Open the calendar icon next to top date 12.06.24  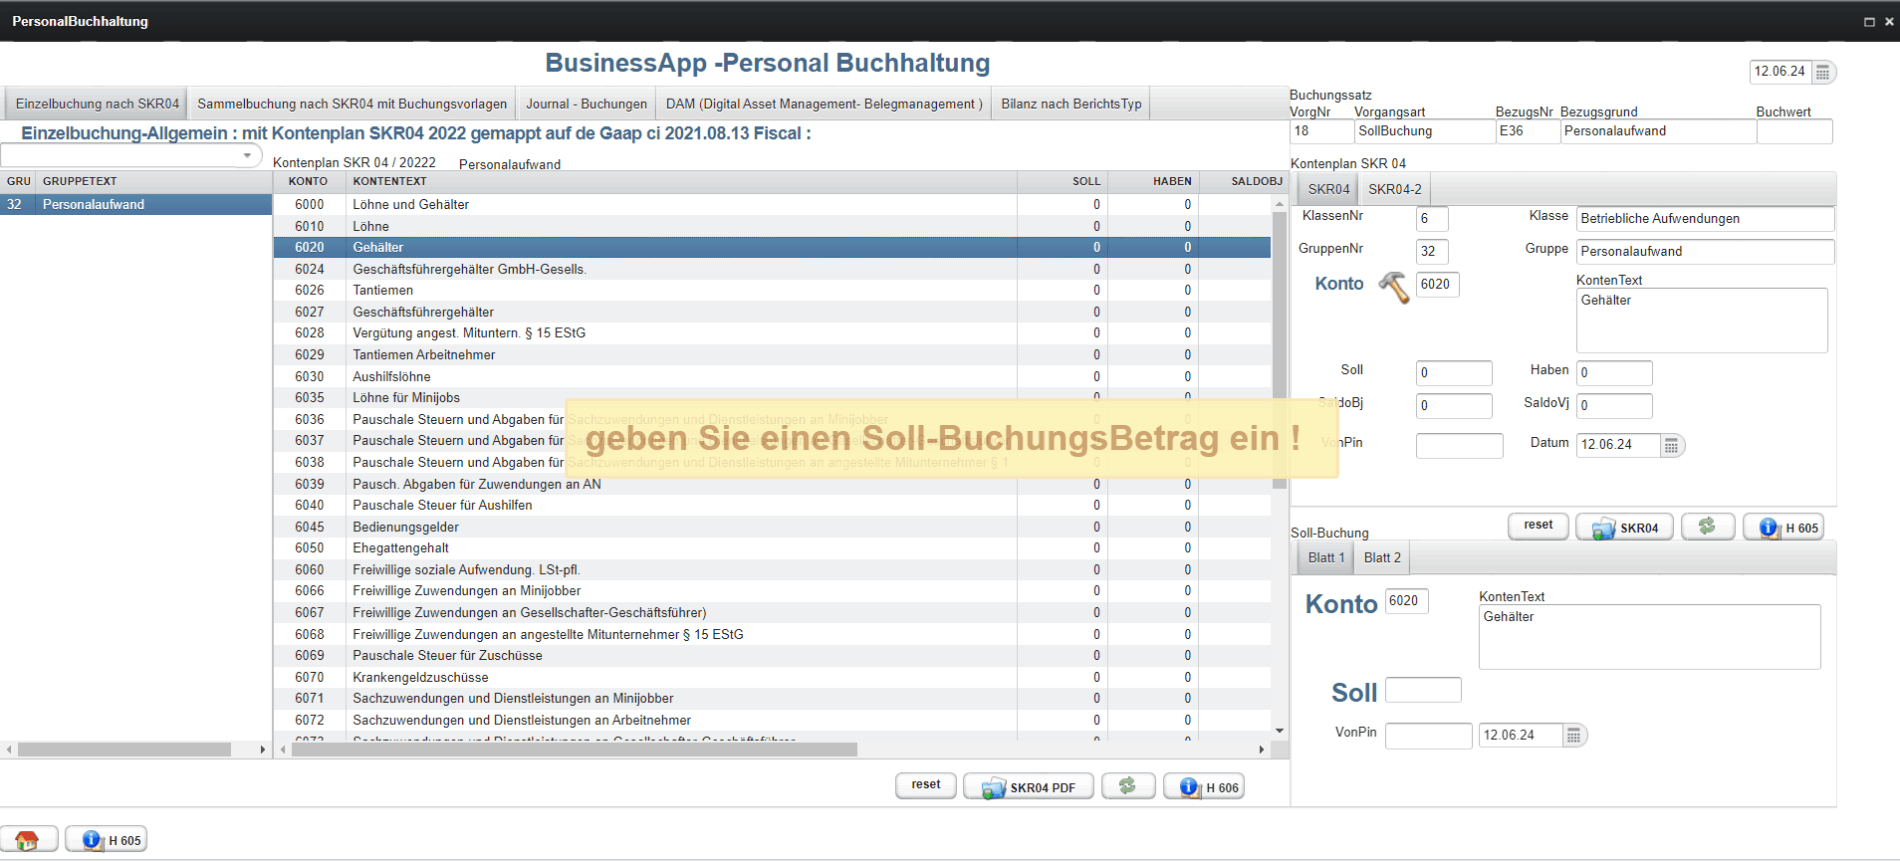[1823, 72]
